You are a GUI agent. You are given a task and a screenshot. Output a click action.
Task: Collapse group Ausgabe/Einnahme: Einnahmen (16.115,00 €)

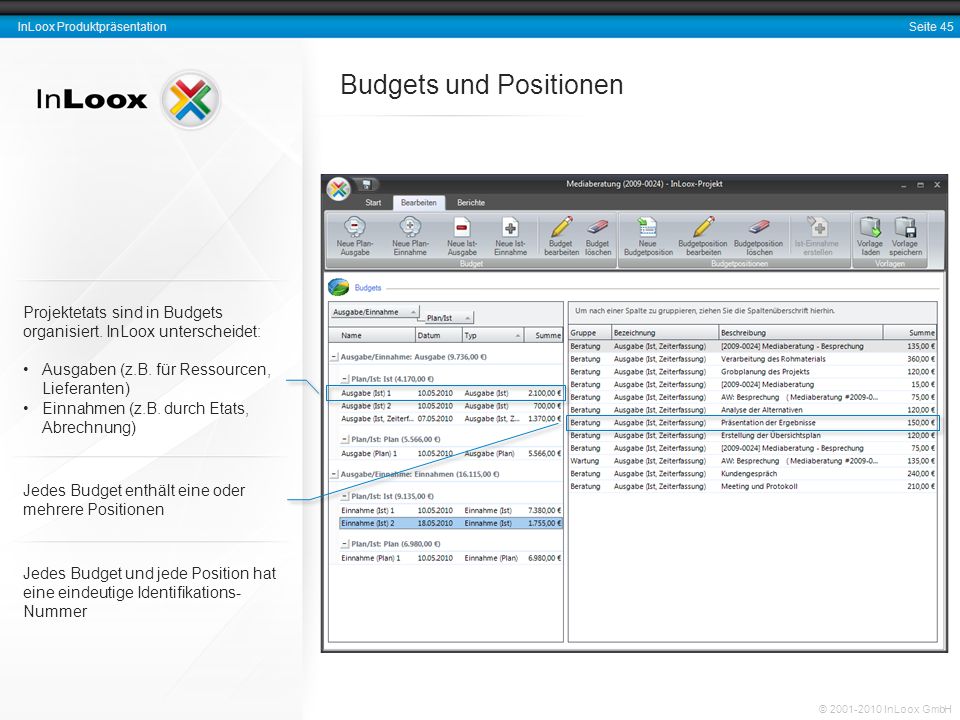tap(334, 474)
